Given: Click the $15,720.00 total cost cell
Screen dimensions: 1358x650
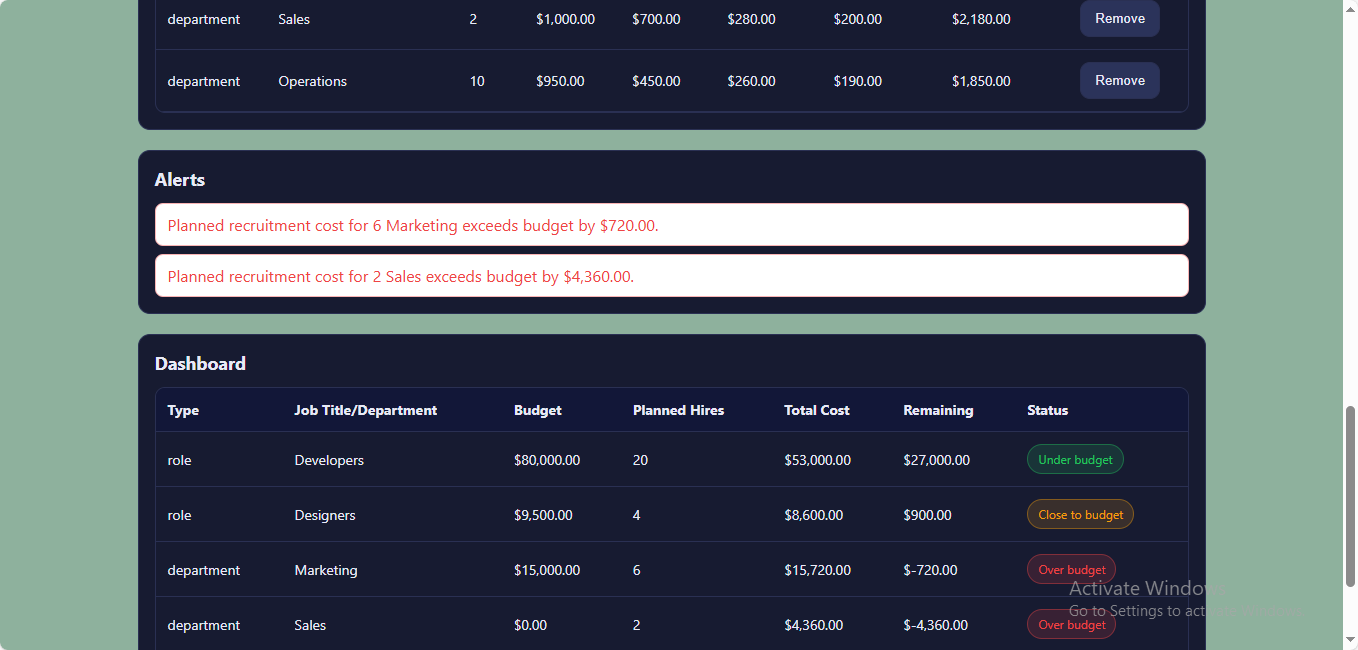Looking at the screenshot, I should point(817,570).
